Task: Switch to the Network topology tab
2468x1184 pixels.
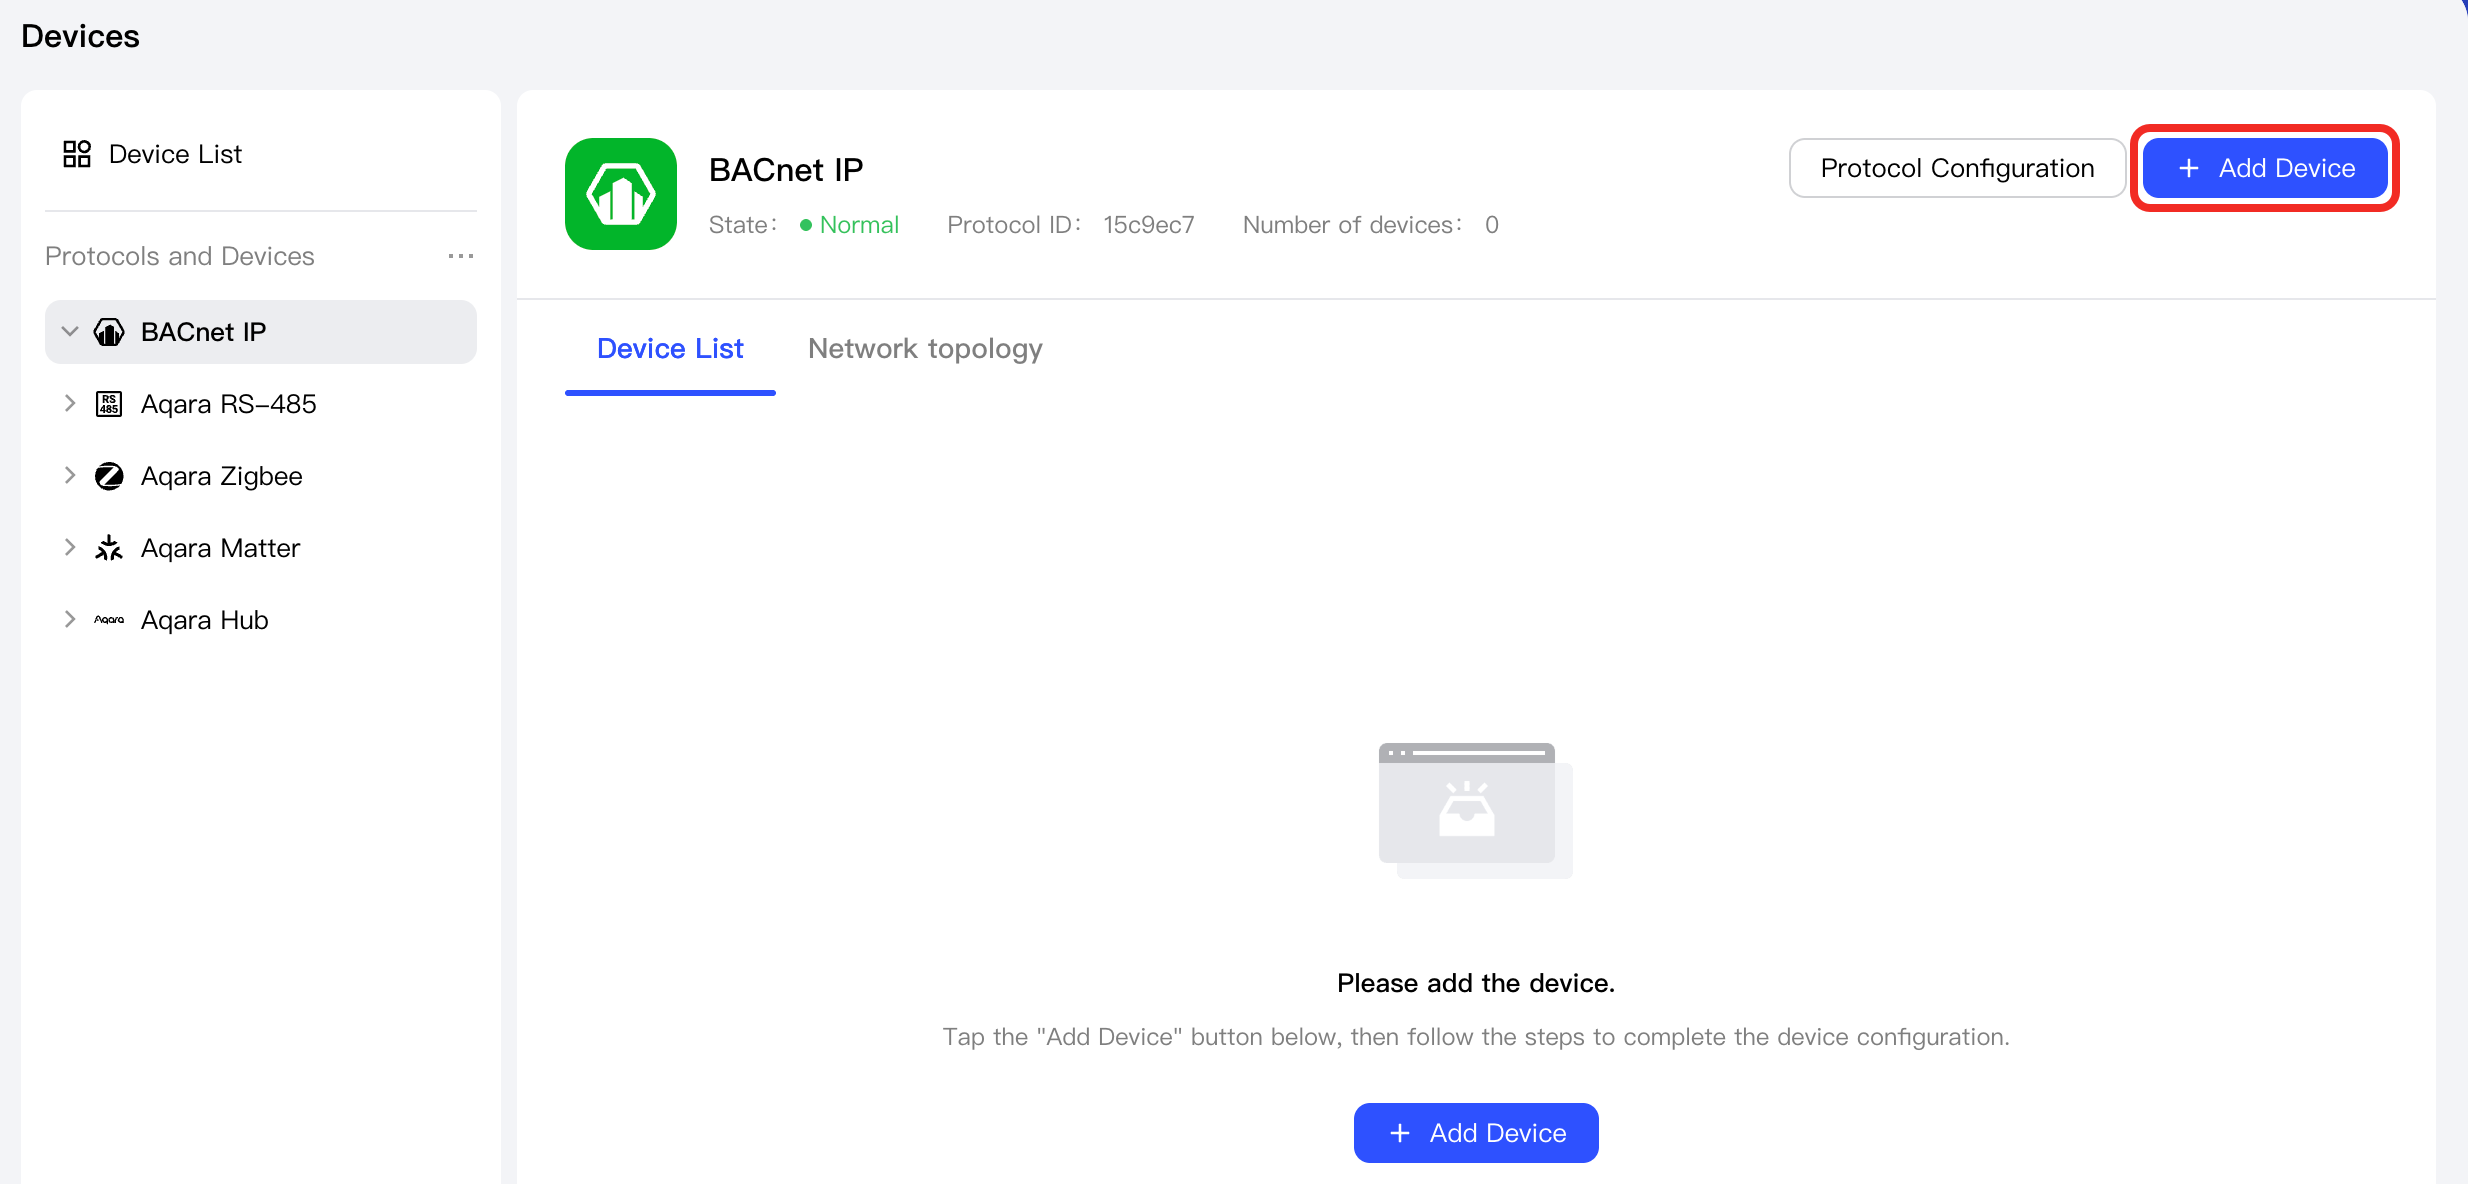Action: tap(925, 349)
